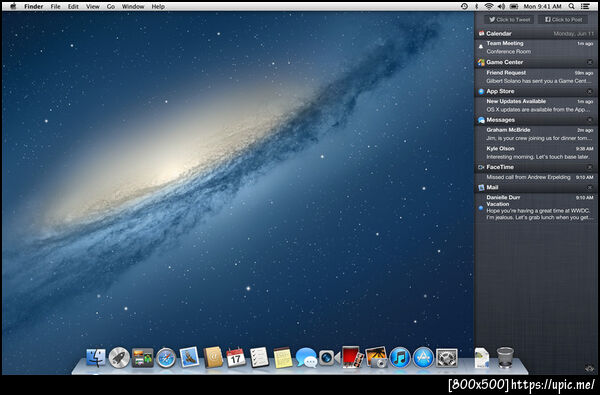Dismiss Messages notifications with X
The width and height of the screenshot is (600, 395).
click(590, 120)
